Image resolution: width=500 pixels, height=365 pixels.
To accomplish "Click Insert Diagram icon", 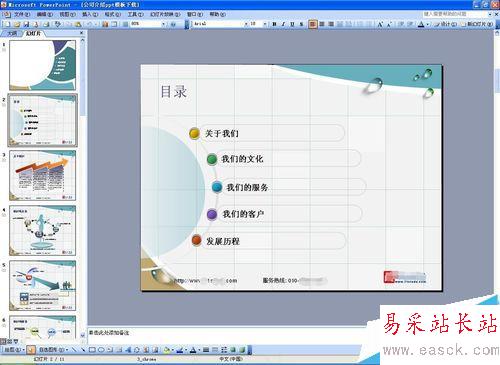I will 137,350.
